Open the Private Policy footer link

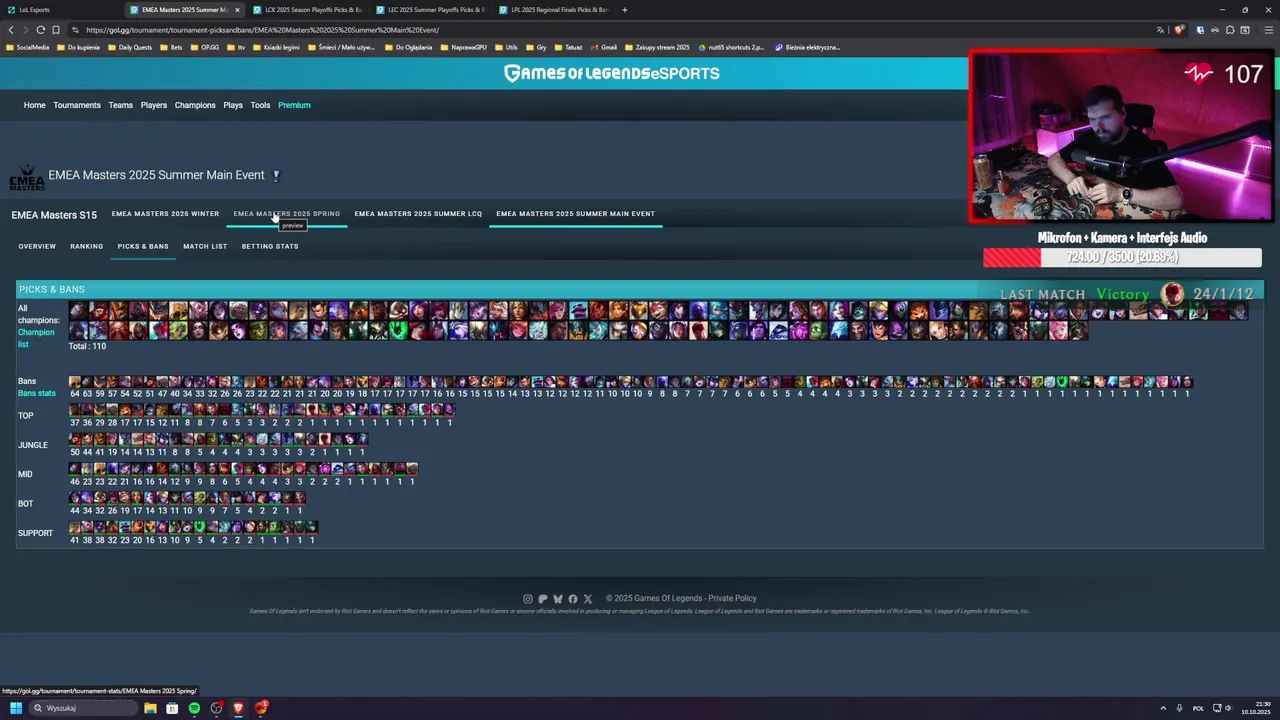coord(732,599)
